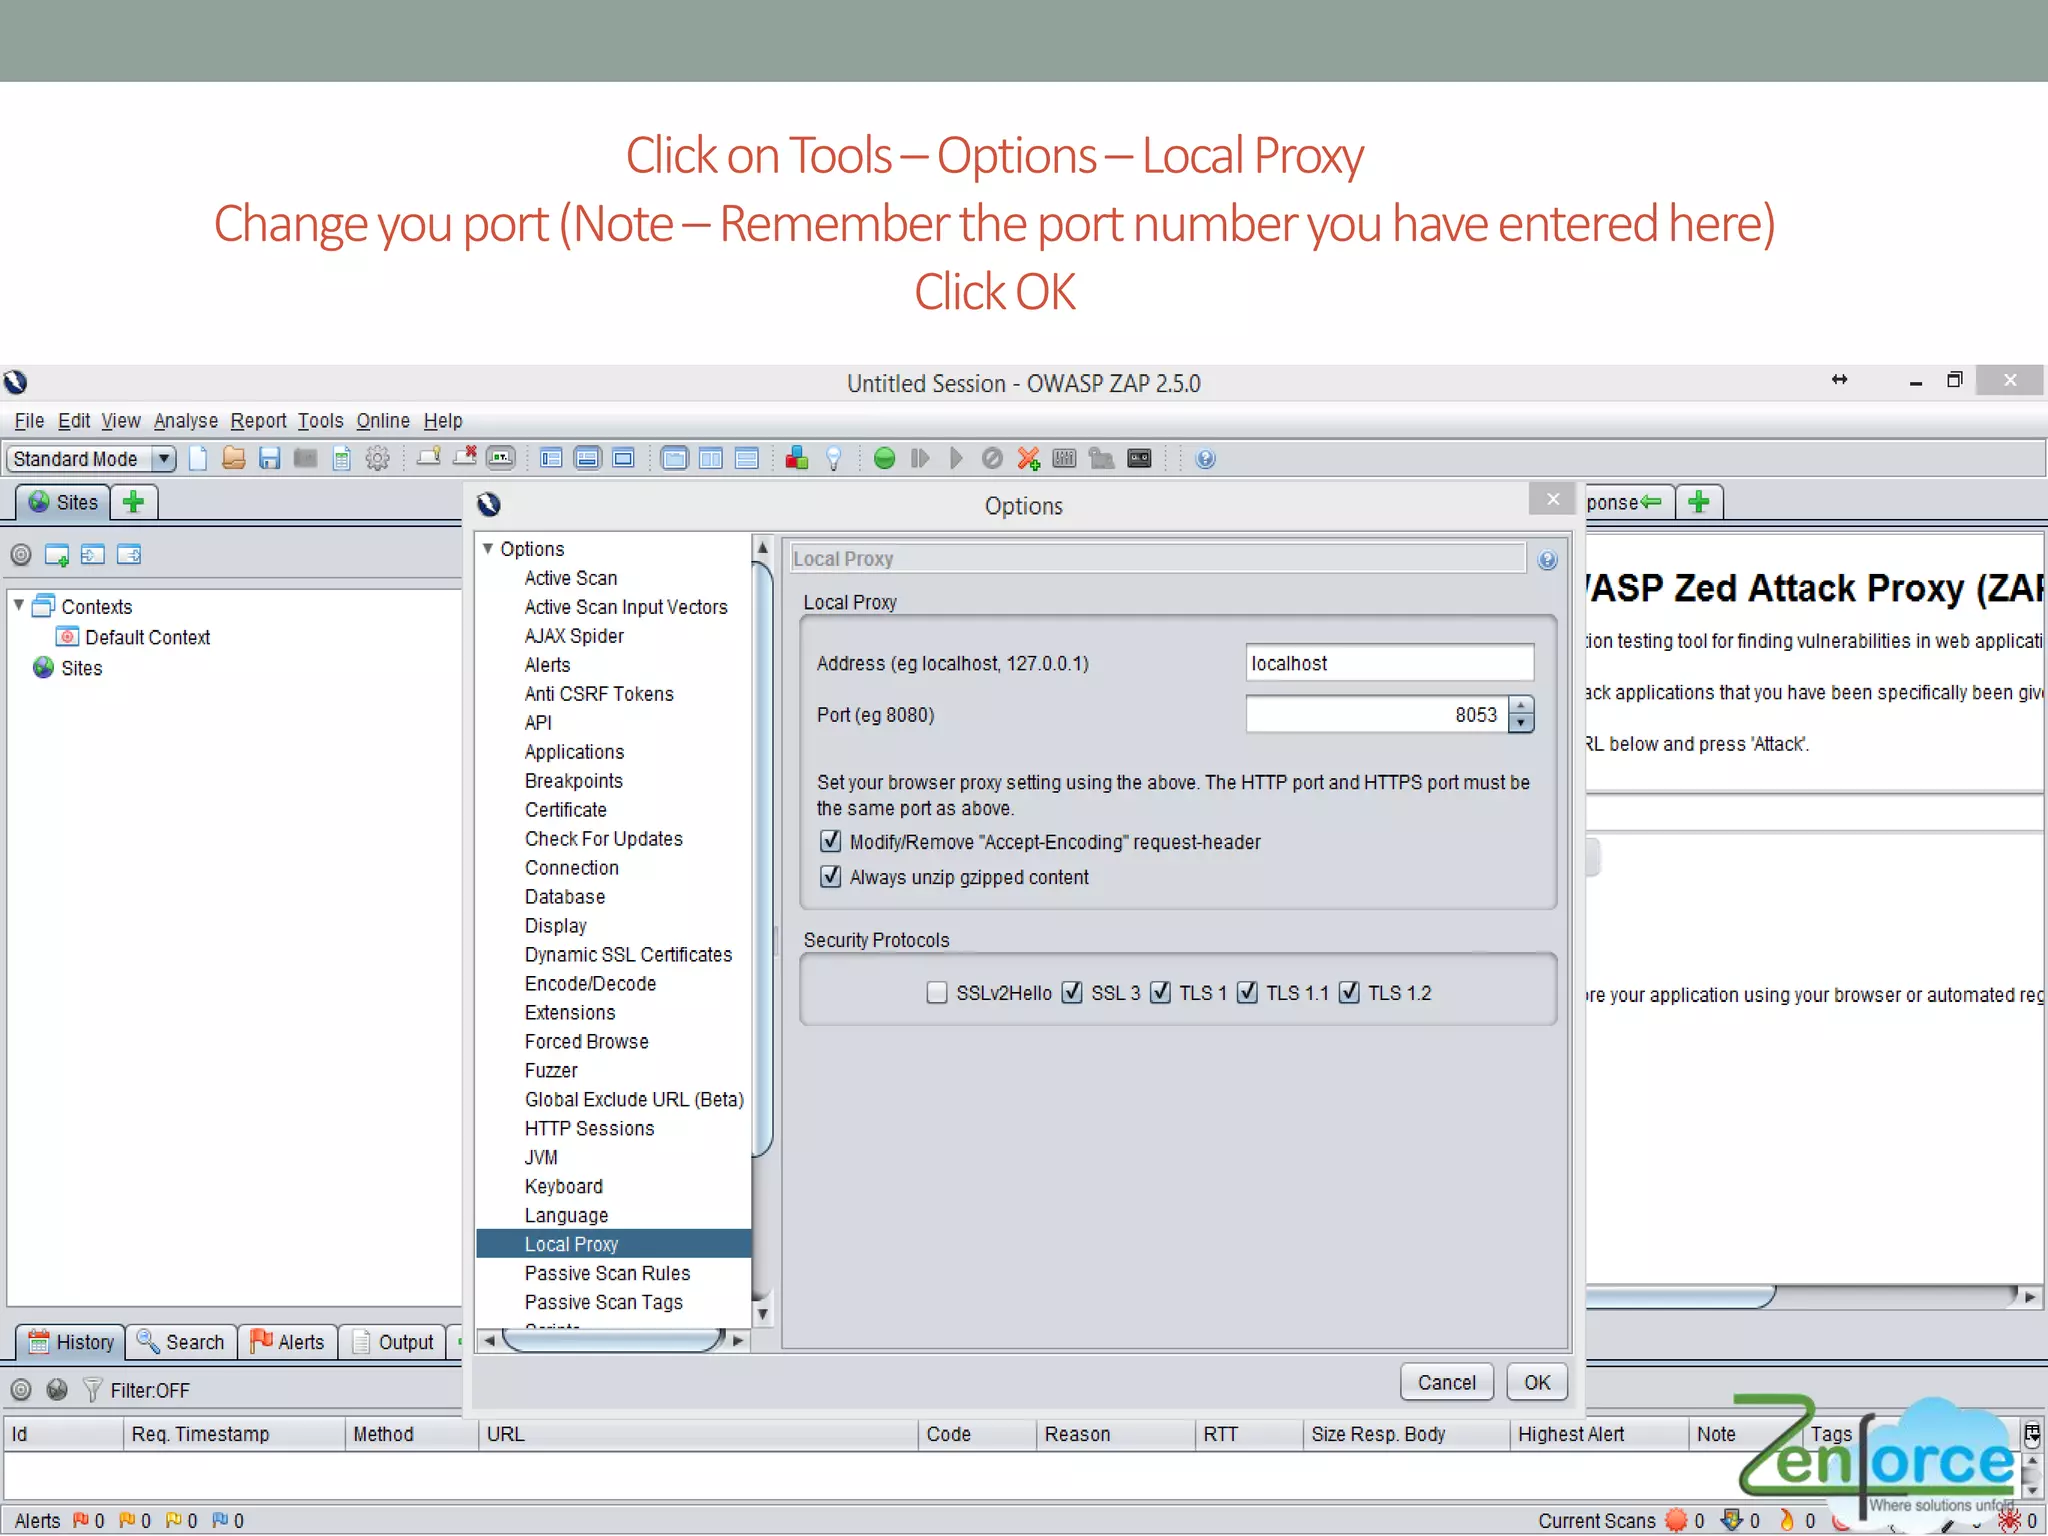This screenshot has width=2048, height=1536.
Task: Open Session Properties clipboard icon
Action: [x=342, y=458]
